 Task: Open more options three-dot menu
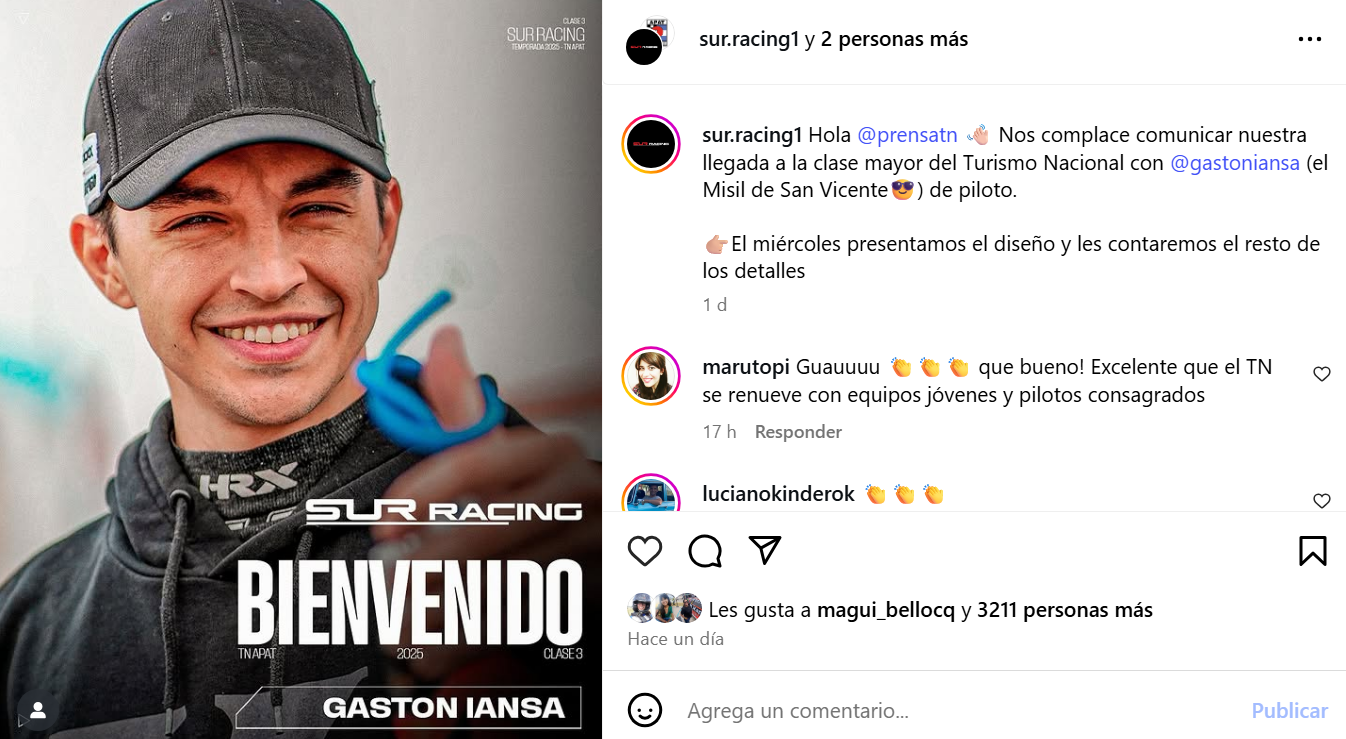pyautogui.click(x=1310, y=40)
